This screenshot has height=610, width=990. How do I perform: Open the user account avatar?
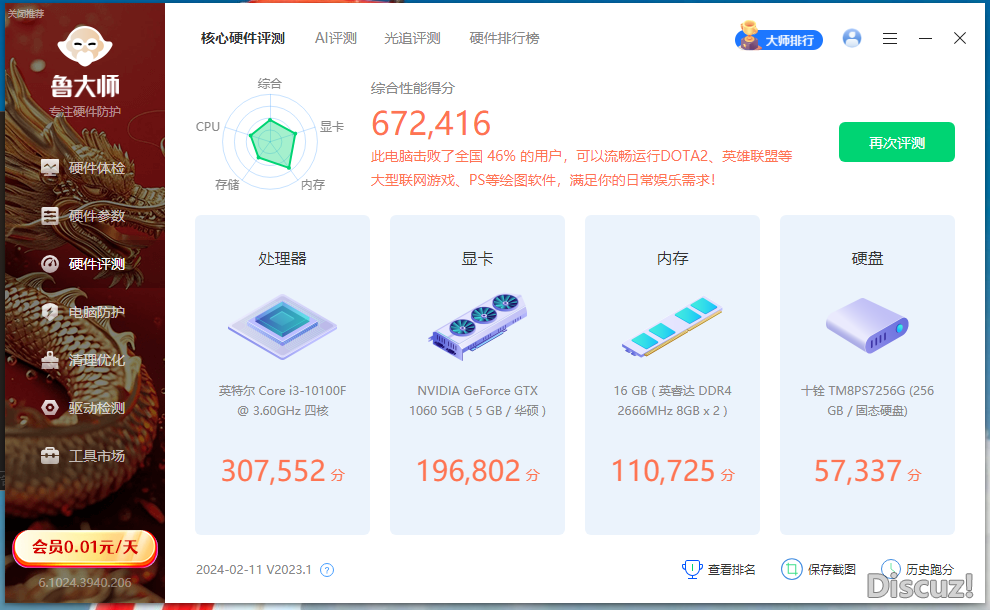852,39
